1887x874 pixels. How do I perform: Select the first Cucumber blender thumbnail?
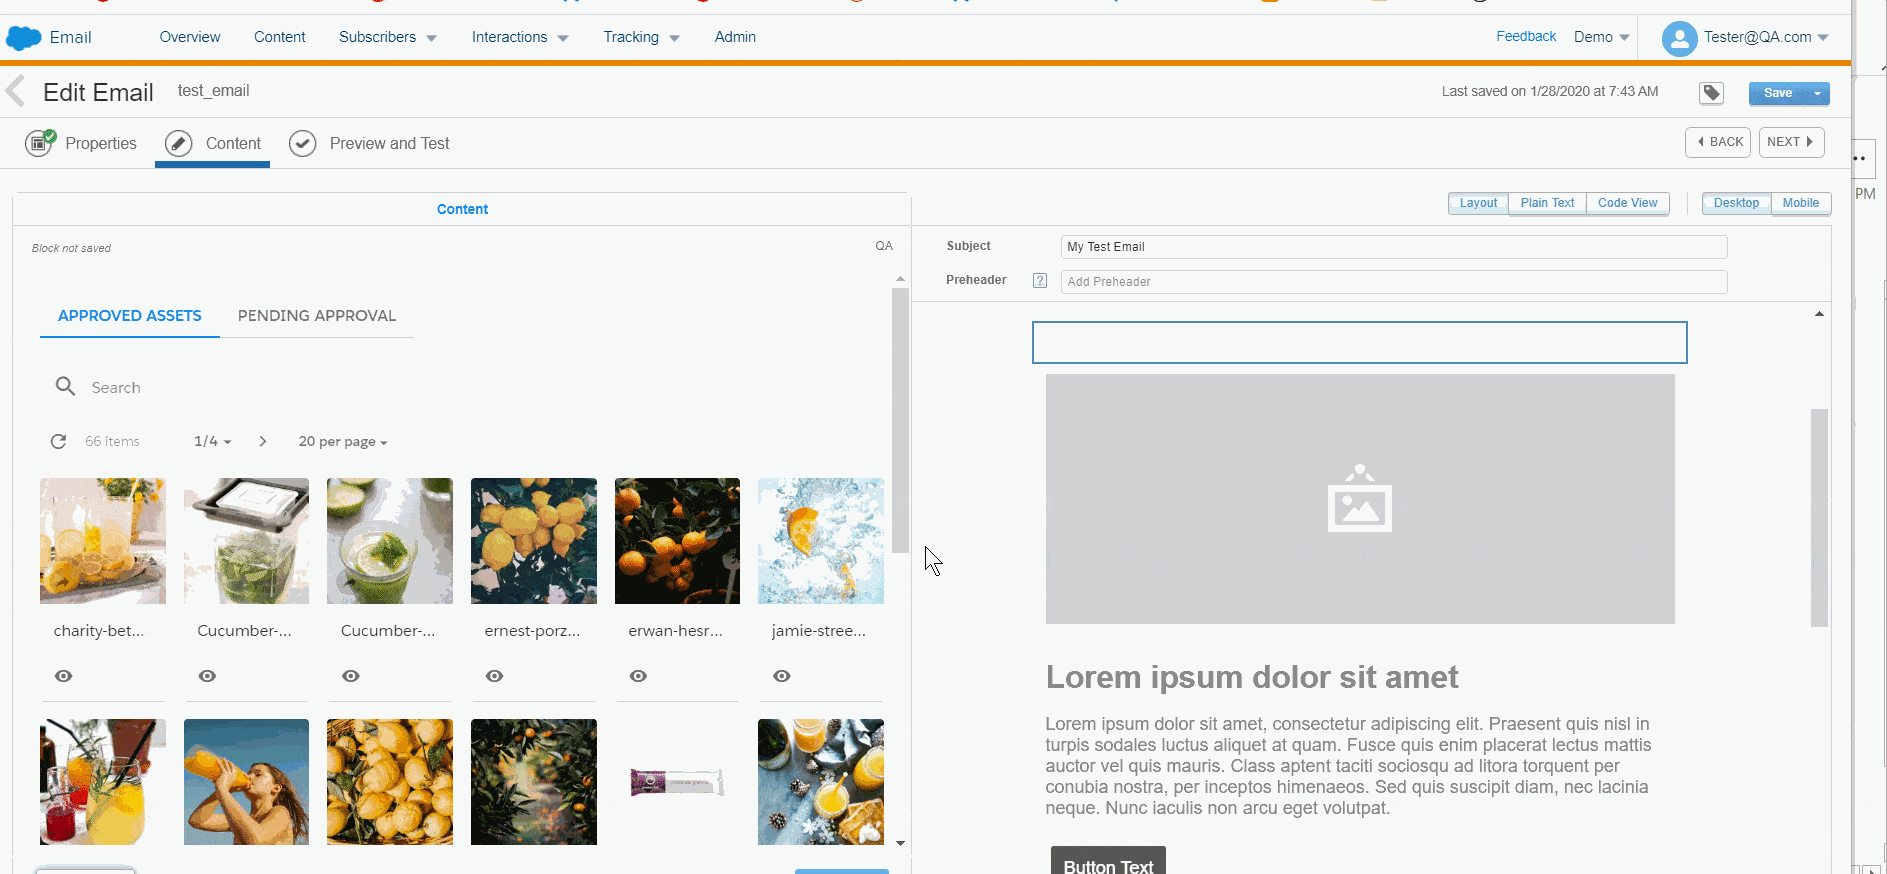pos(246,541)
